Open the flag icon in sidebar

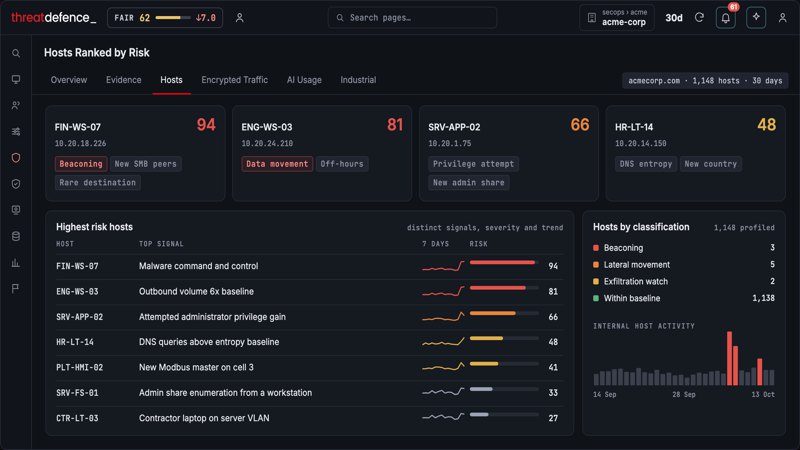16,289
